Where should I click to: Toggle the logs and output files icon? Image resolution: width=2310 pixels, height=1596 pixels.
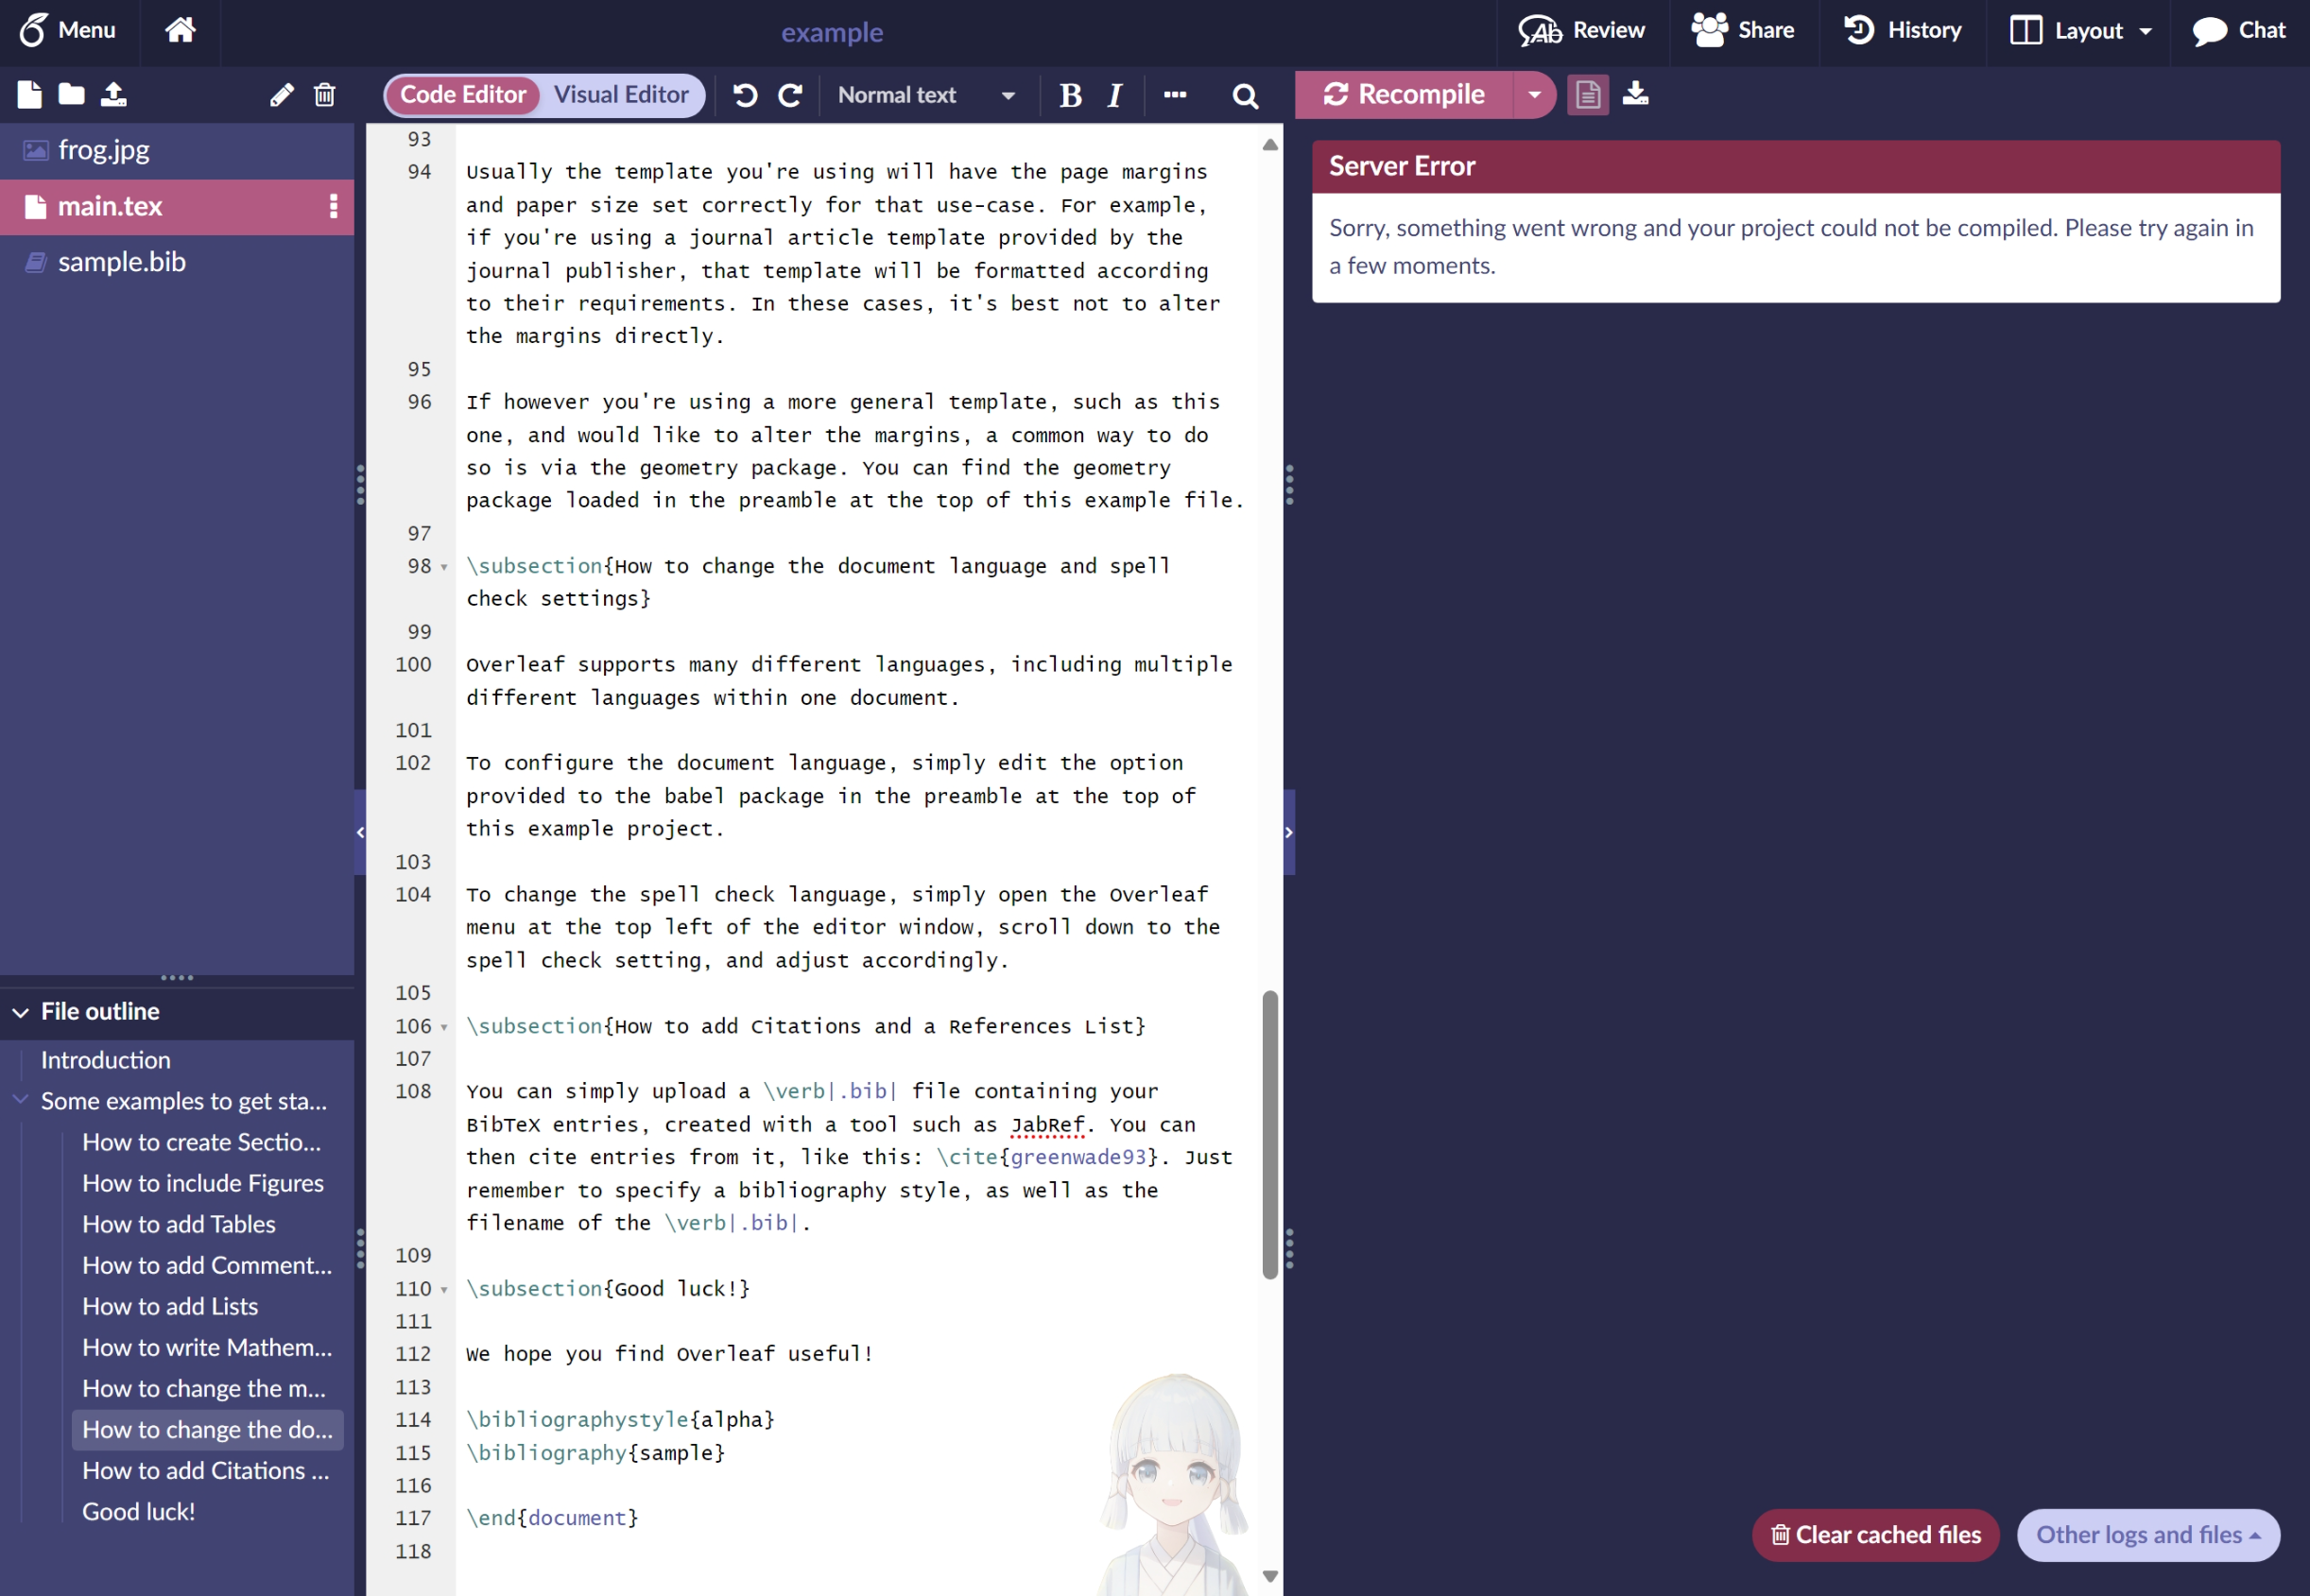pyautogui.click(x=1587, y=95)
